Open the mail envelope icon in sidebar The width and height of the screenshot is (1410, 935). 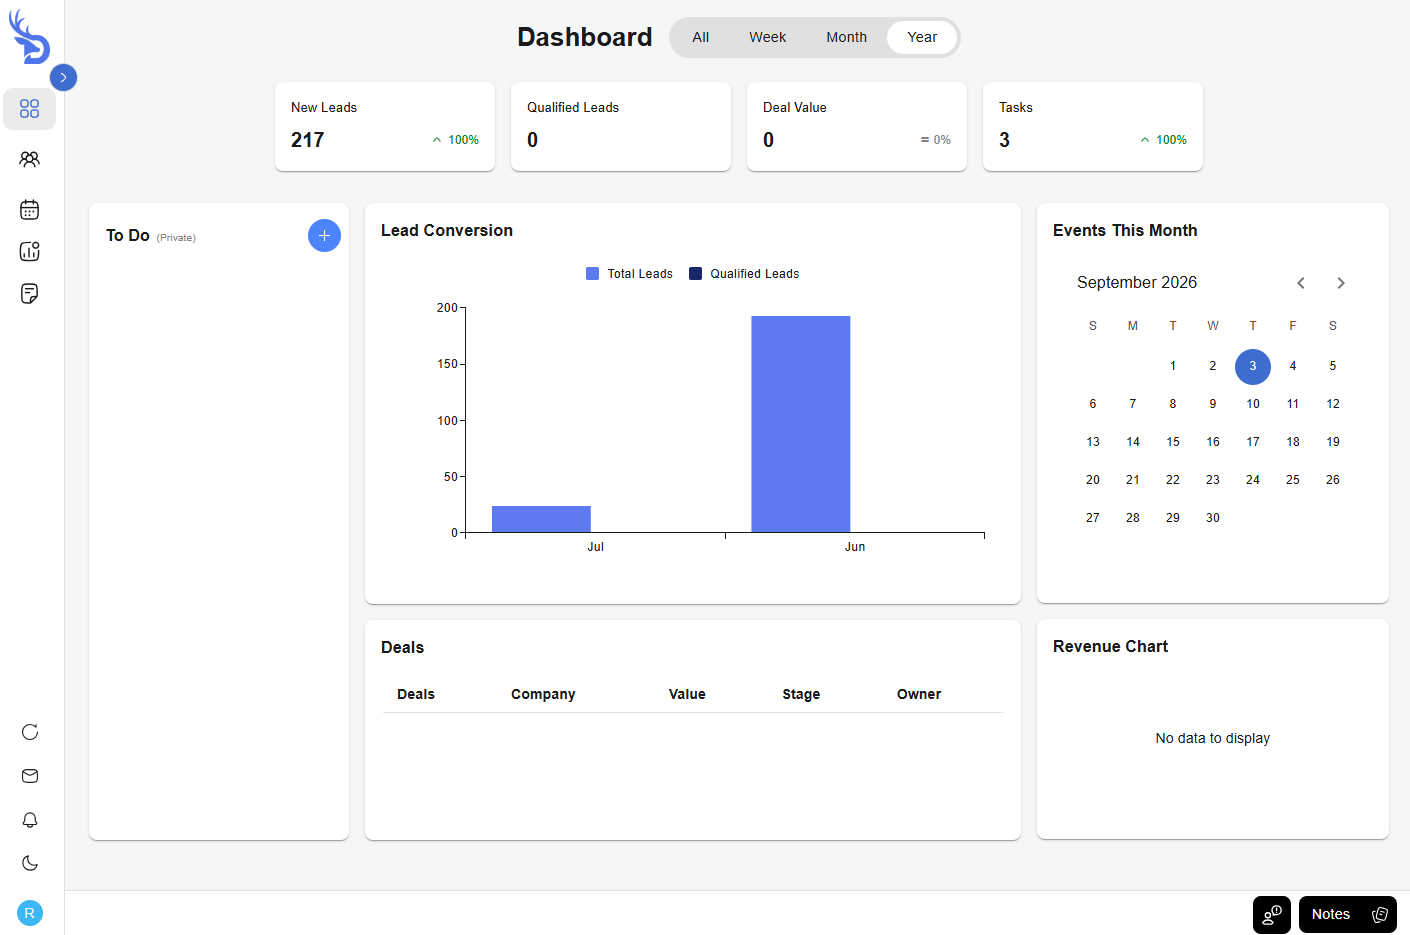point(30,776)
